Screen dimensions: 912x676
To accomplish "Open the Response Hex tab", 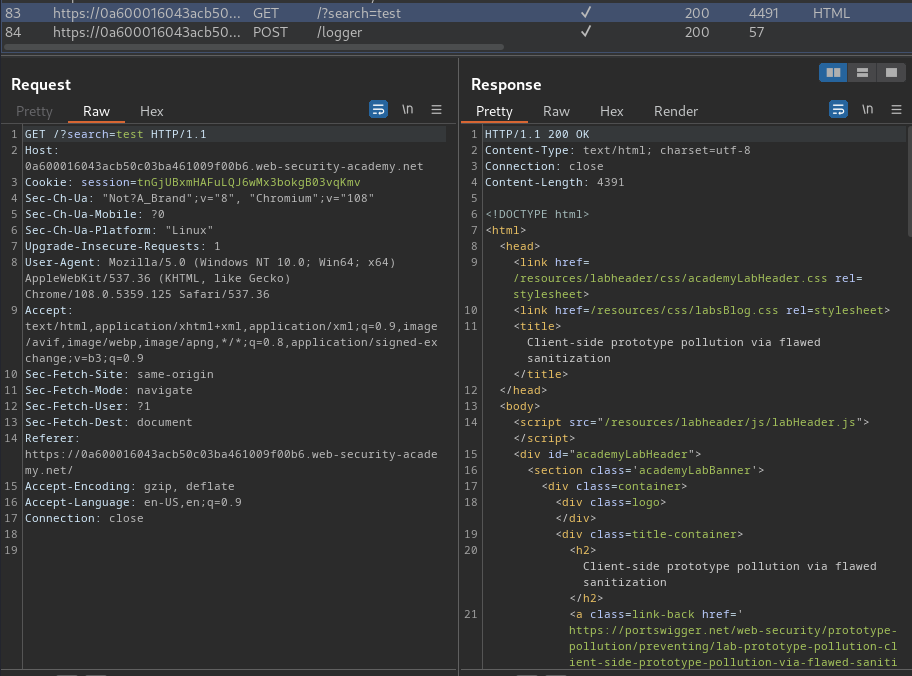I will pyautogui.click(x=611, y=111).
